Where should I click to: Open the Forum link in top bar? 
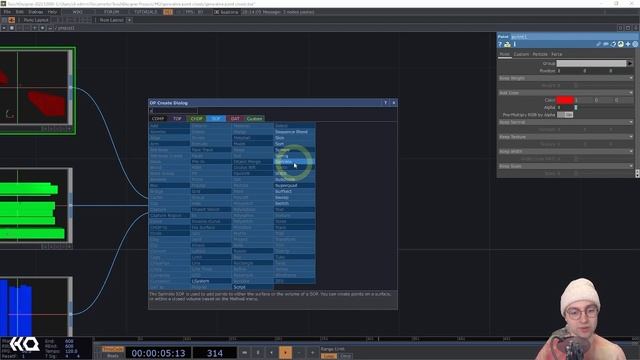[x=111, y=12]
